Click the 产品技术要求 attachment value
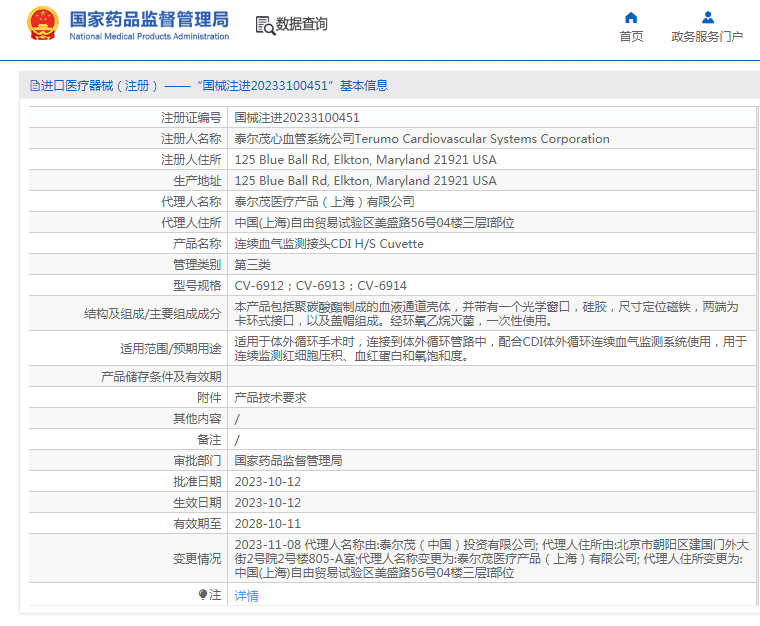This screenshot has height=626, width=760. (270, 397)
